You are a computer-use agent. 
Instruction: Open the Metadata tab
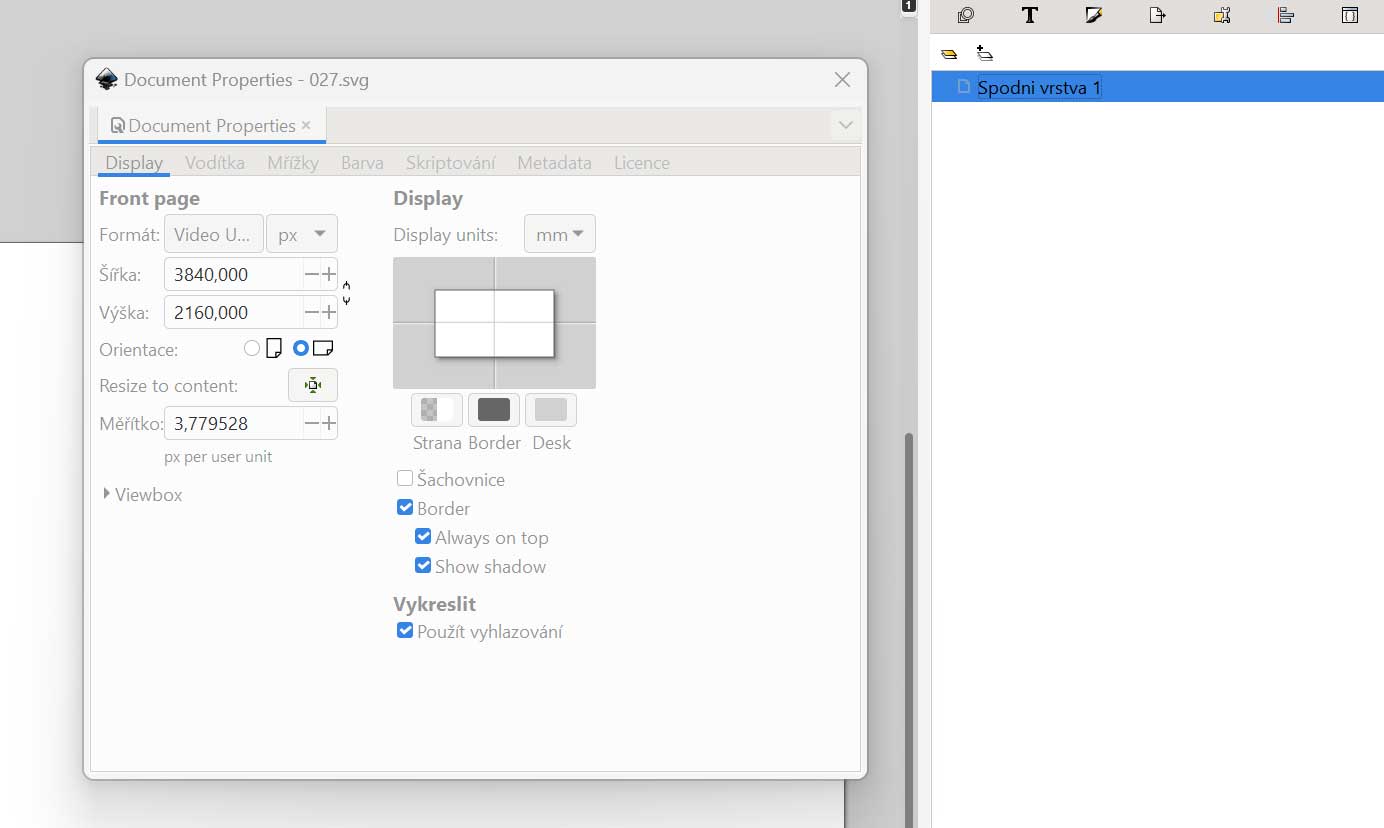(x=554, y=163)
